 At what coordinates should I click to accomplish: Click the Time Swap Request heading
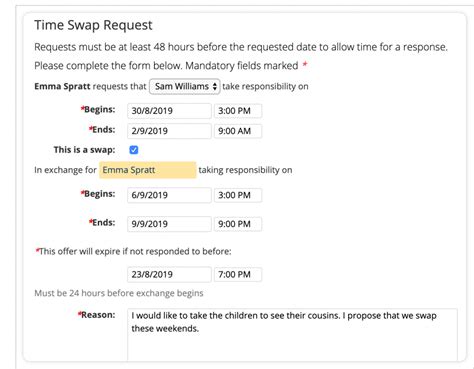[93, 25]
